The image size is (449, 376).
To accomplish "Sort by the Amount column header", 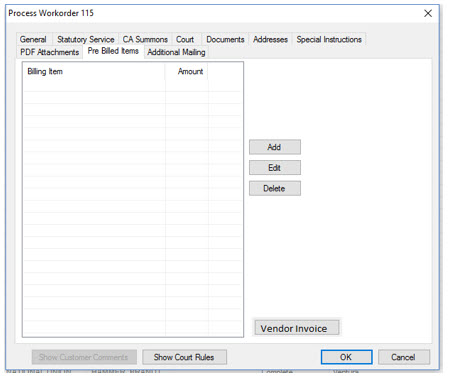I will 187,71.
